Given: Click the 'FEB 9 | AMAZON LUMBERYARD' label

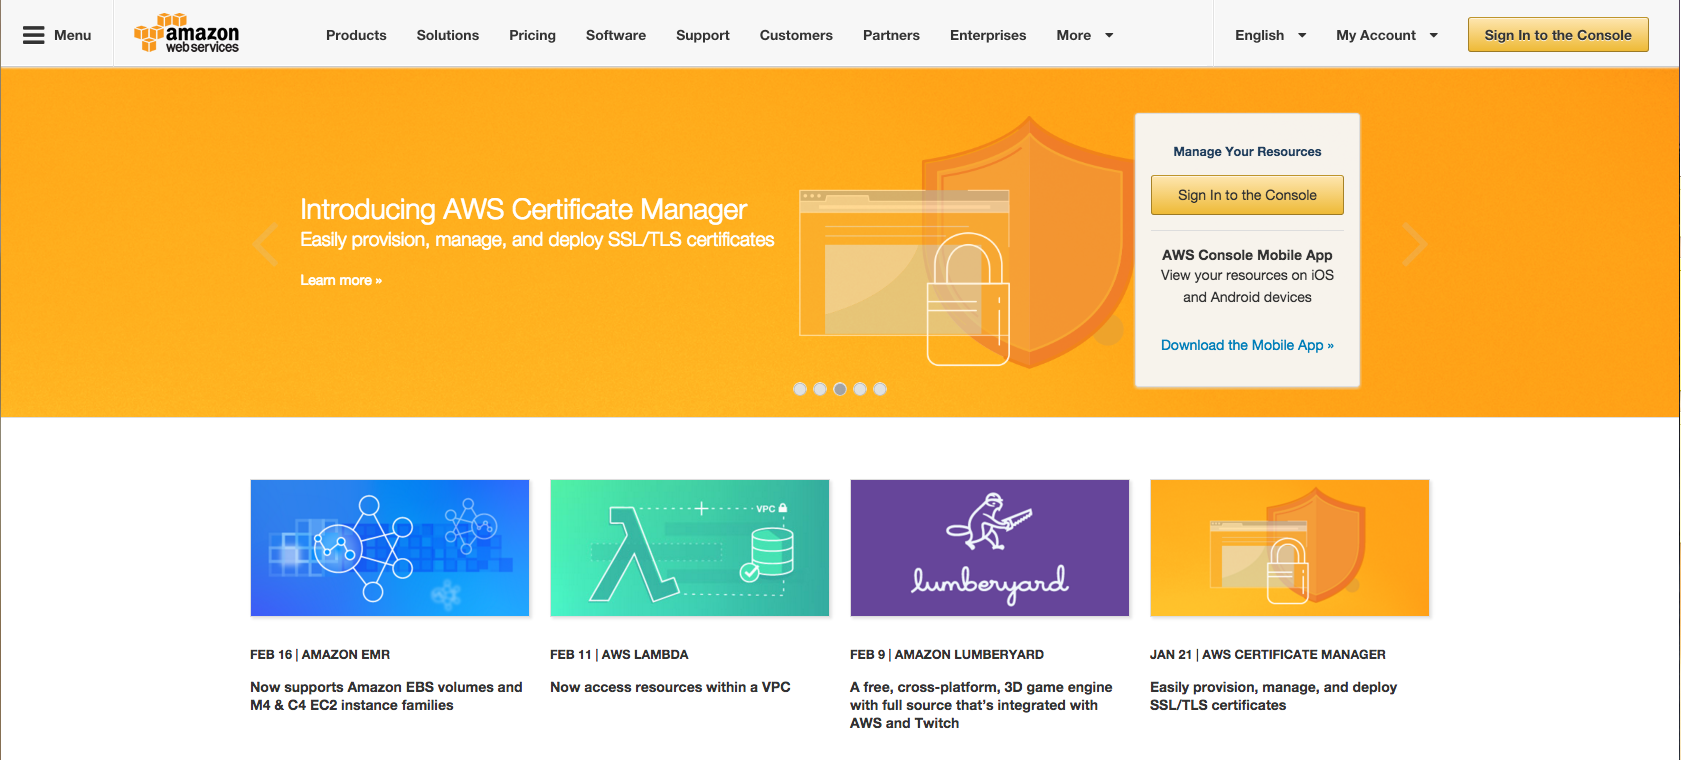Looking at the screenshot, I should [947, 654].
